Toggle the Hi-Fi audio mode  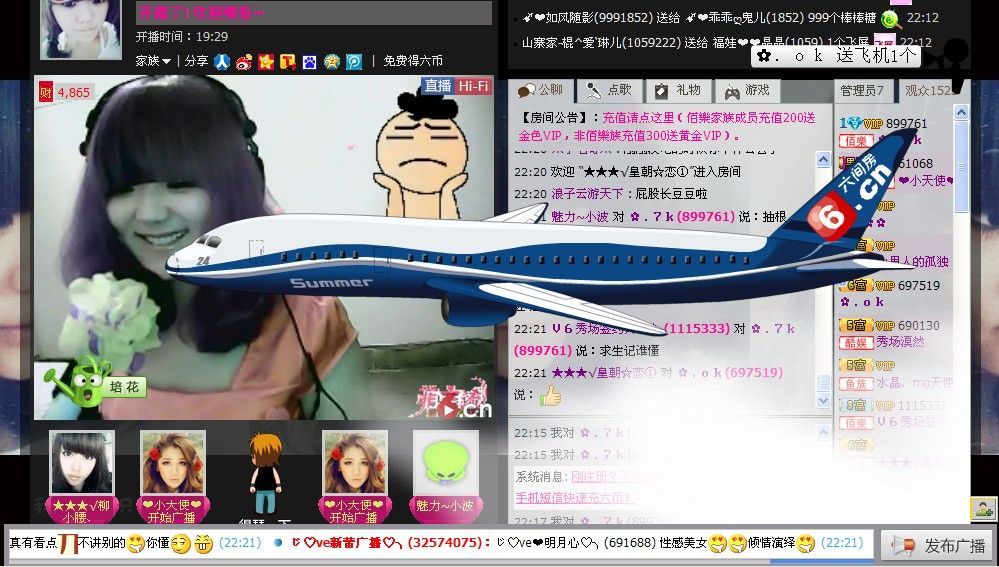coord(473,86)
